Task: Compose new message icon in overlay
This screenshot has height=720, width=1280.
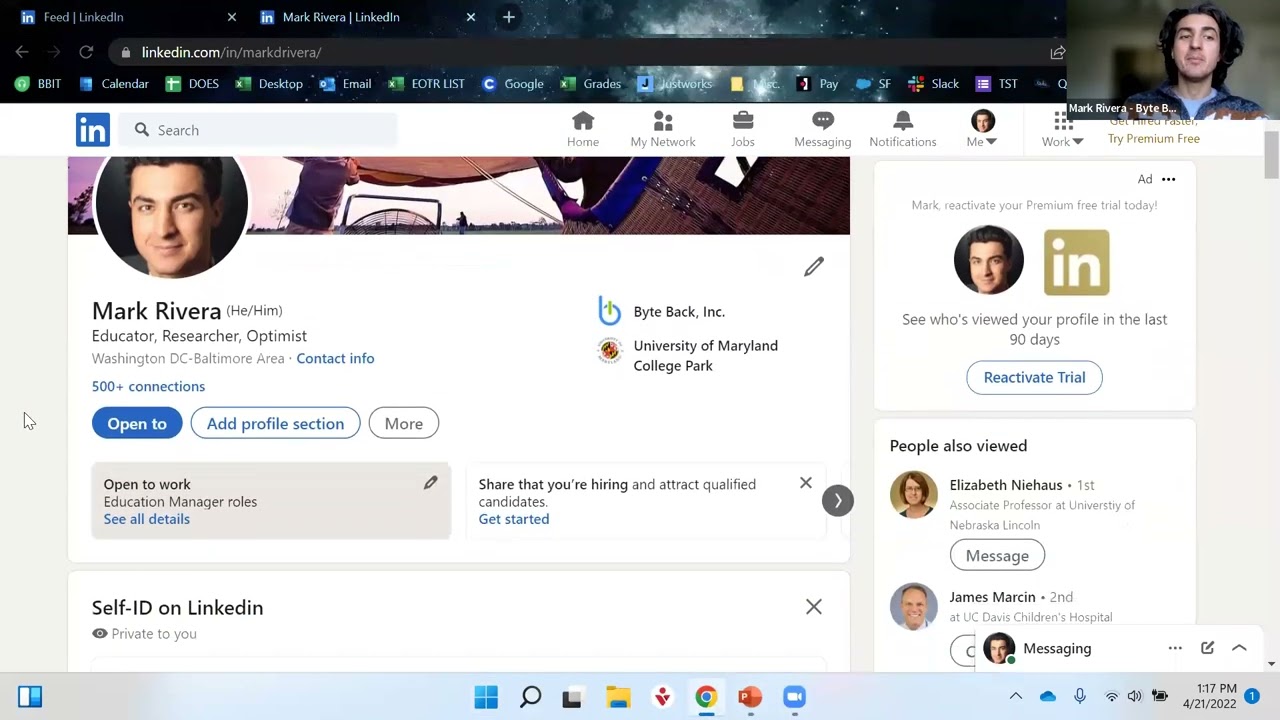Action: [1207, 648]
